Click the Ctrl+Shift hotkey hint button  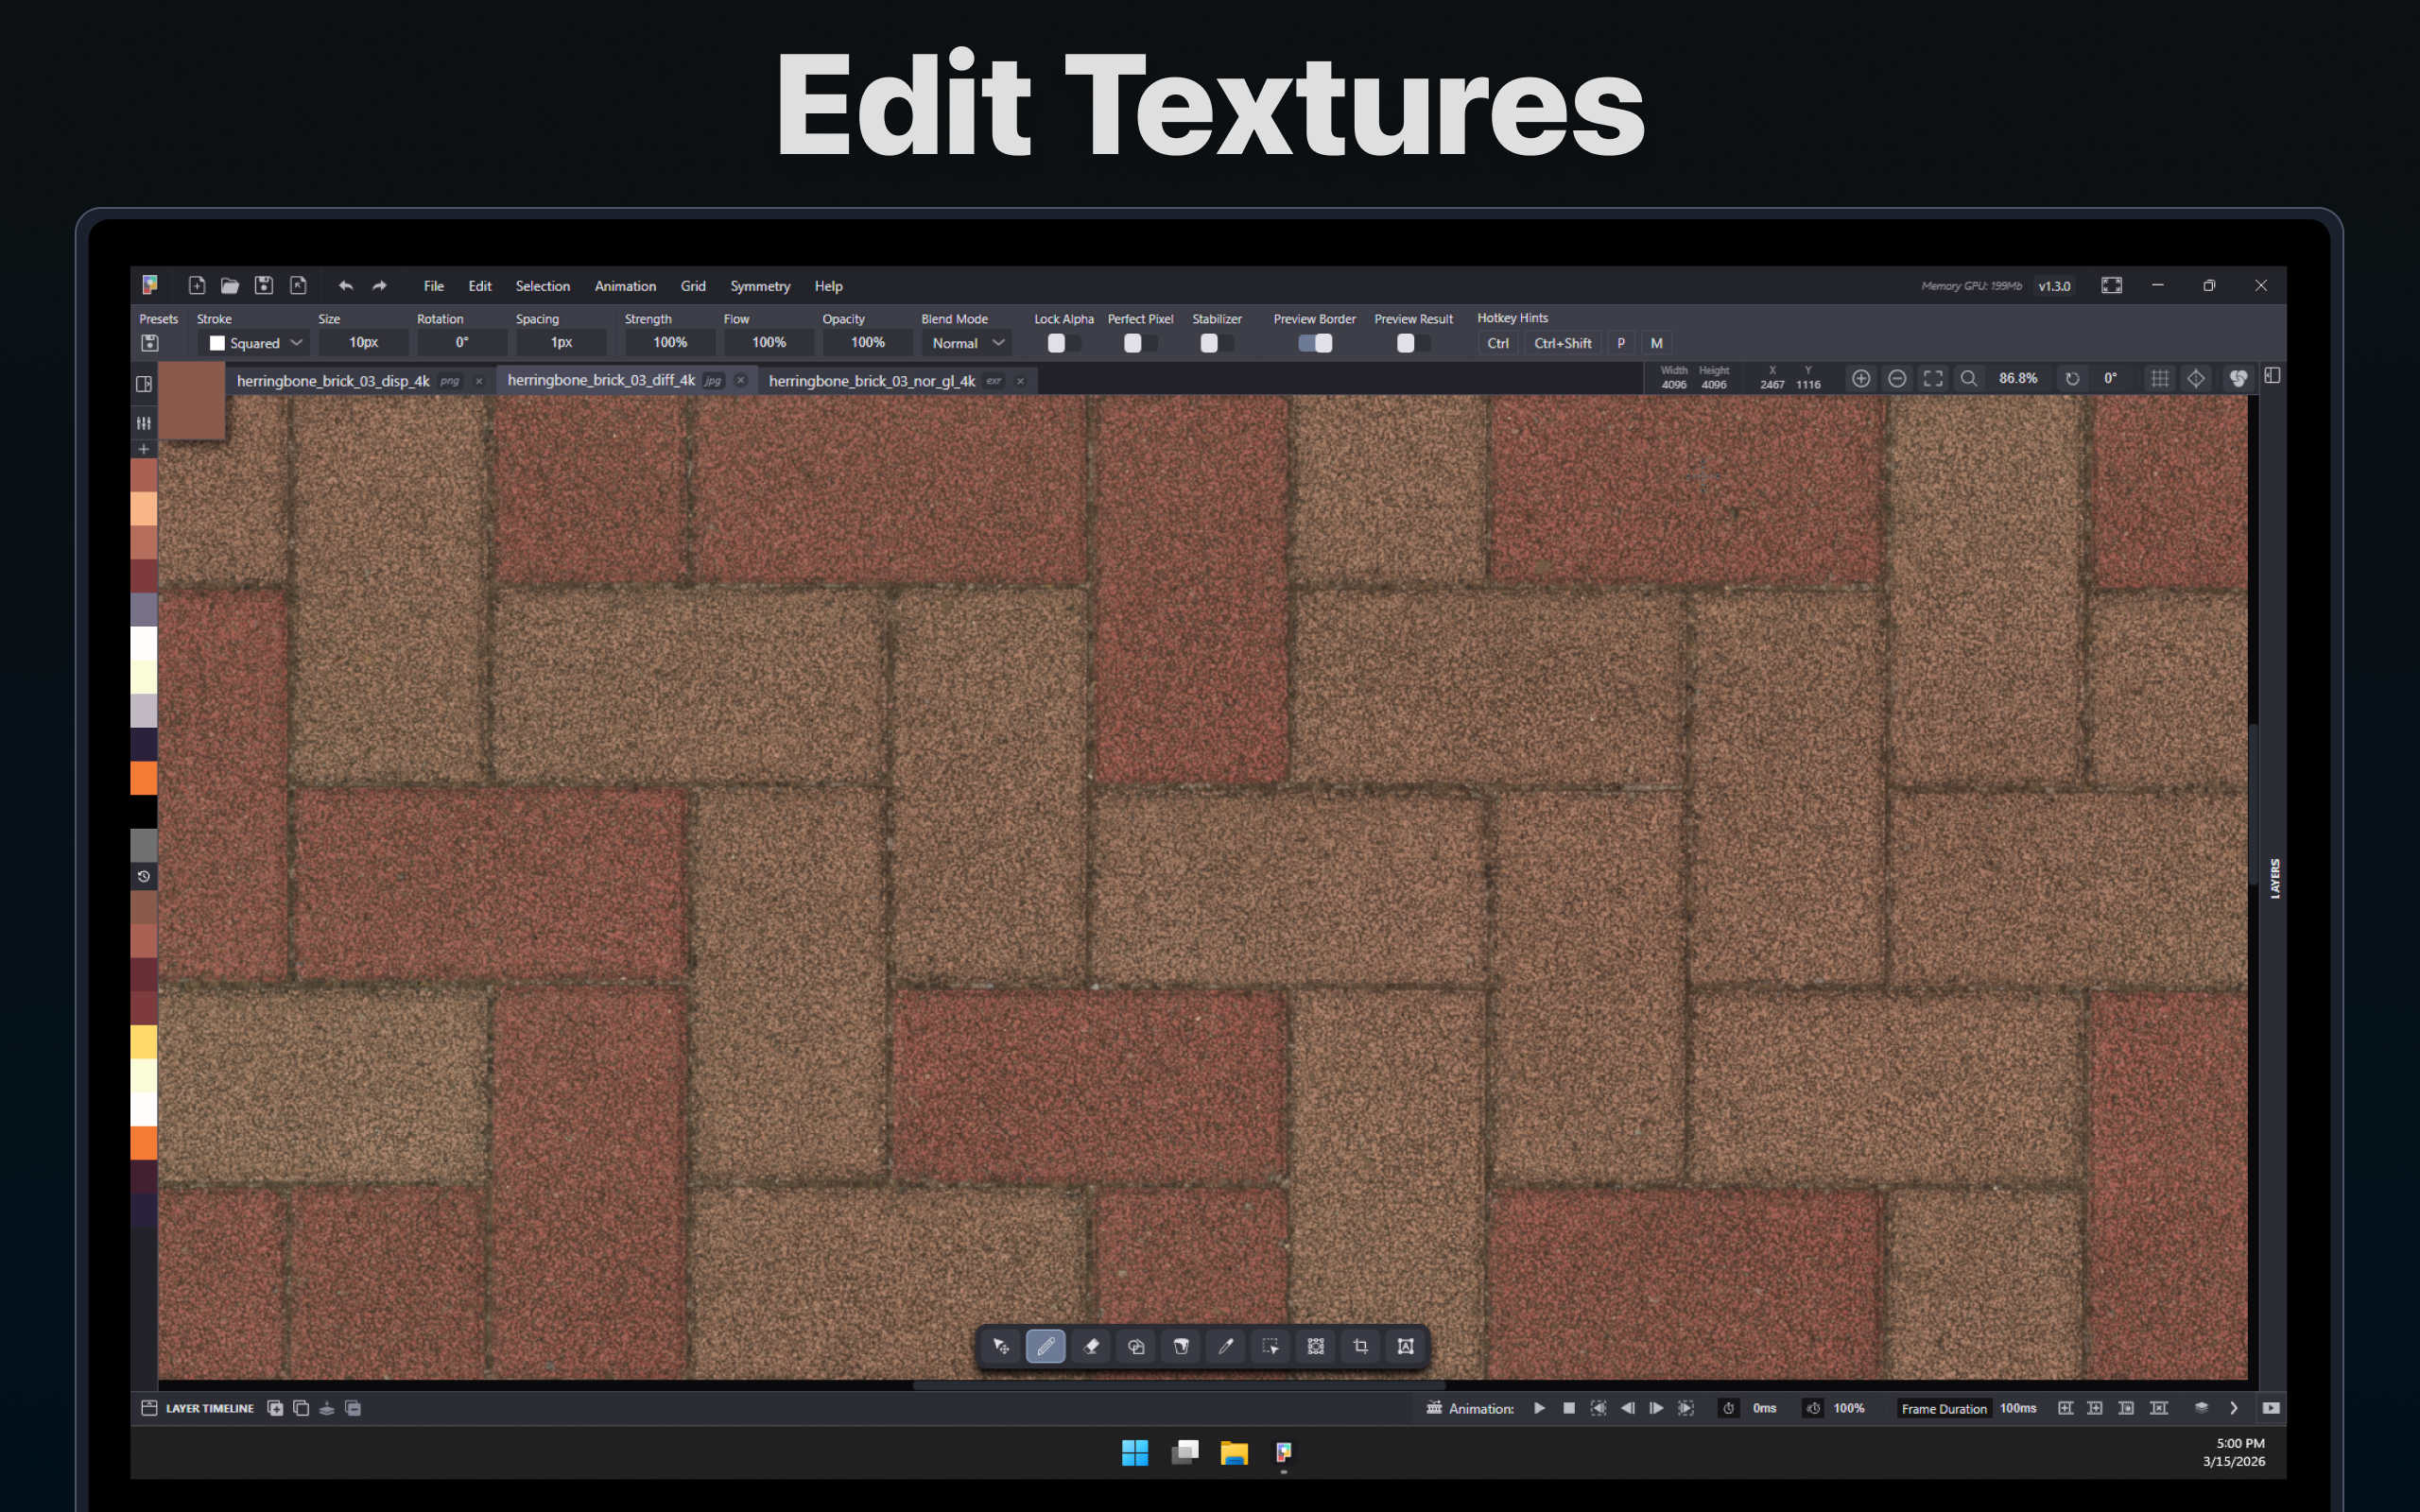pos(1562,343)
